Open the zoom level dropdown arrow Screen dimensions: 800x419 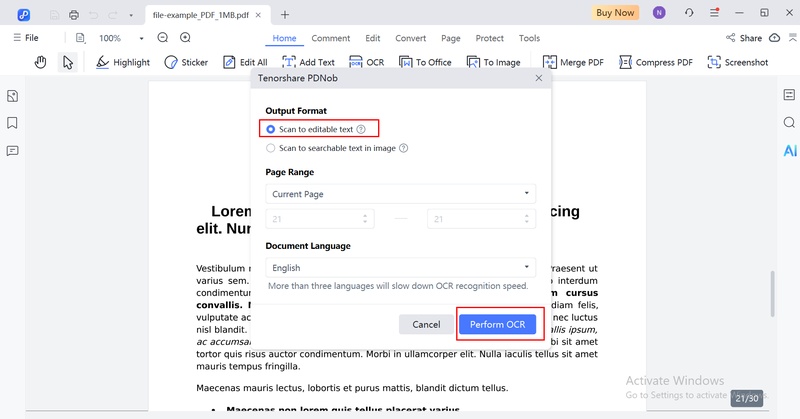pos(141,38)
